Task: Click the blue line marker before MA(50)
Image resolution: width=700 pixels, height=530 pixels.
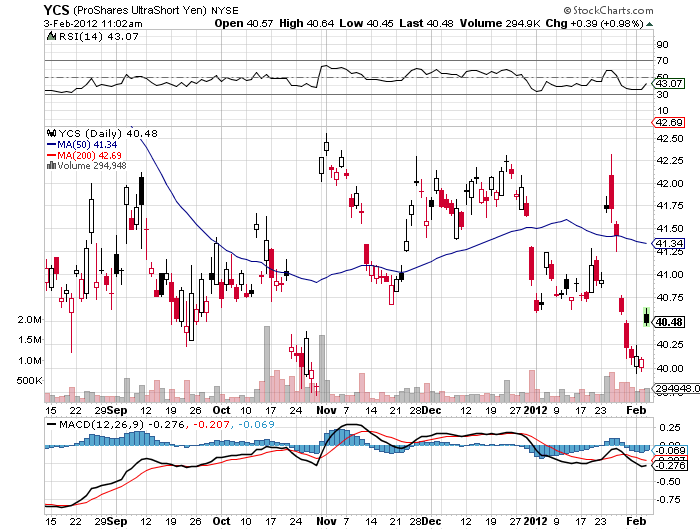Action: click(x=52, y=145)
